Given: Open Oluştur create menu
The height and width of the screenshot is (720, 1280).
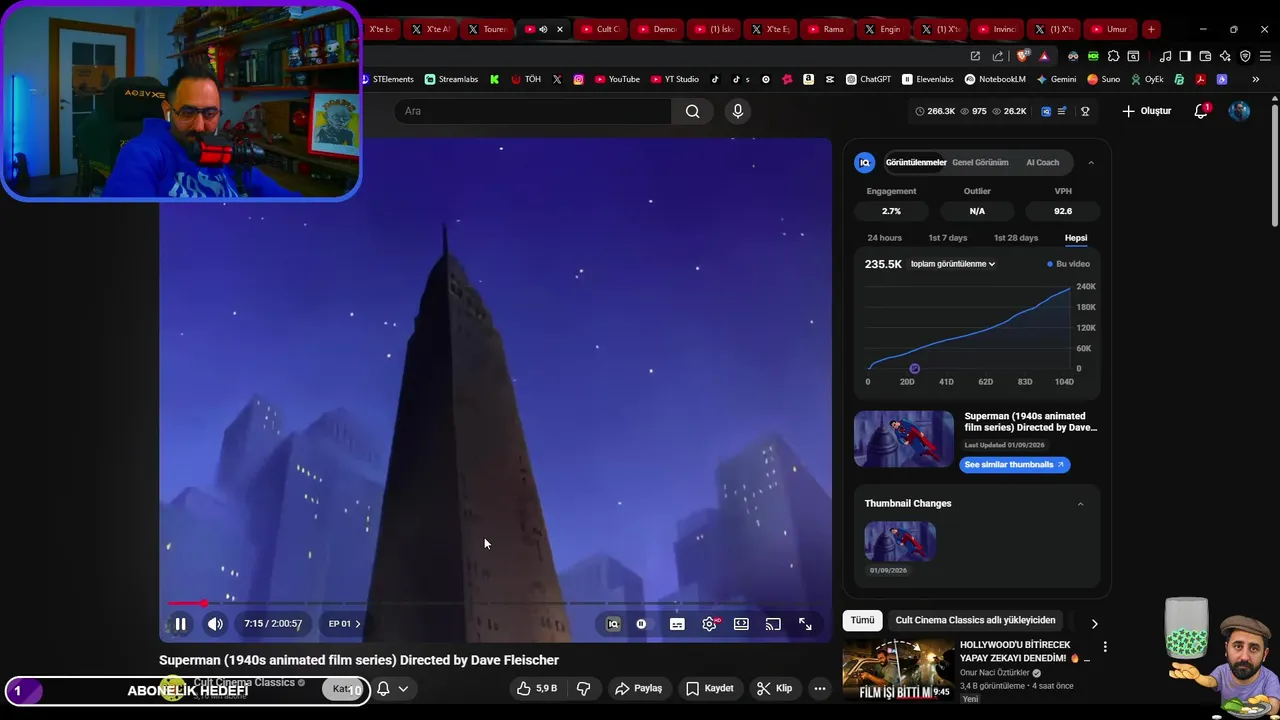Looking at the screenshot, I should 1146,111.
